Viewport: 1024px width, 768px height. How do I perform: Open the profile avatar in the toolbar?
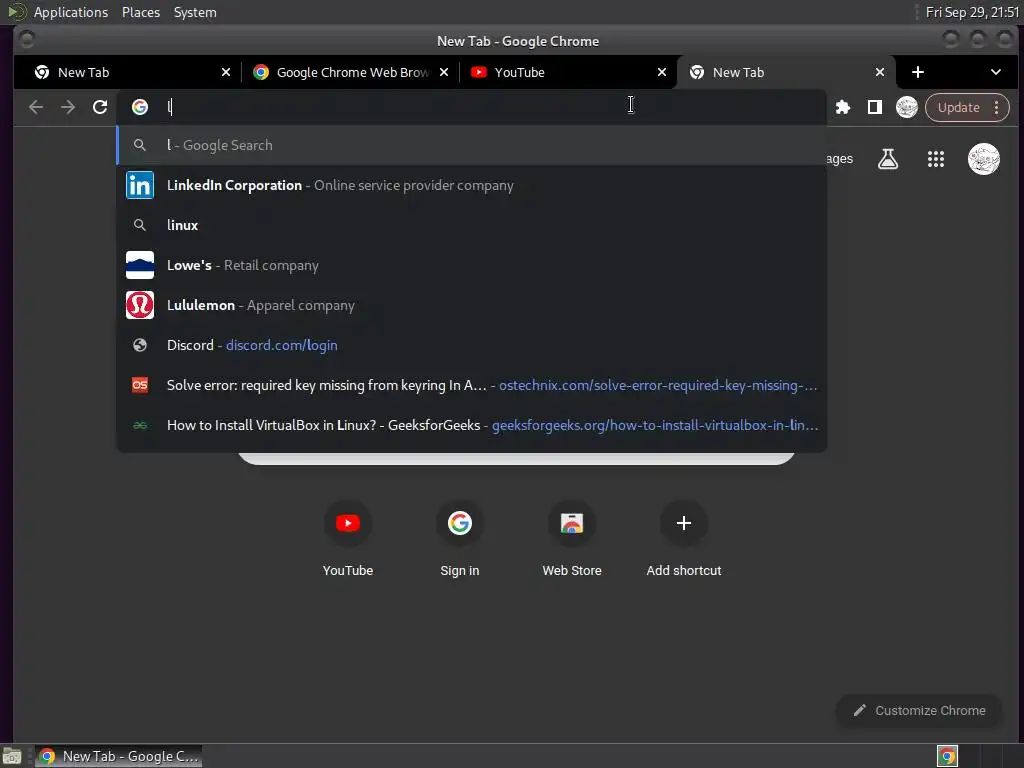906,107
